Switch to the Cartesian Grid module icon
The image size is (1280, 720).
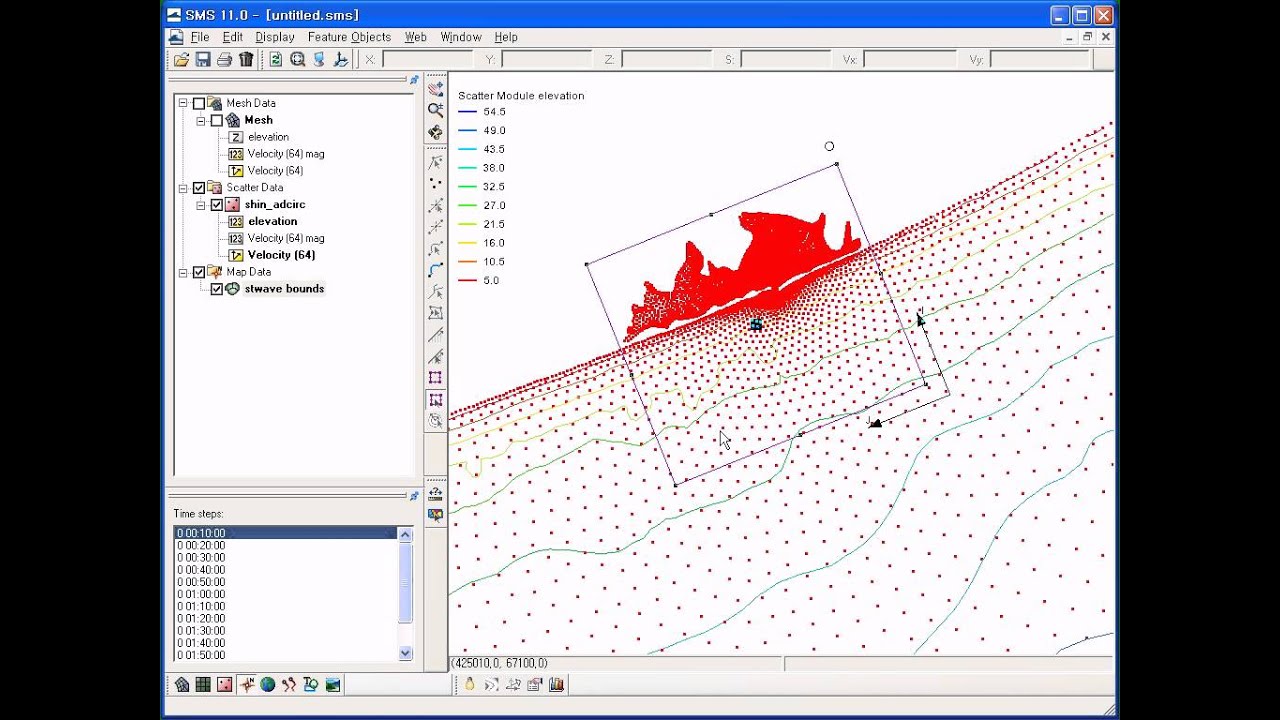click(203, 685)
